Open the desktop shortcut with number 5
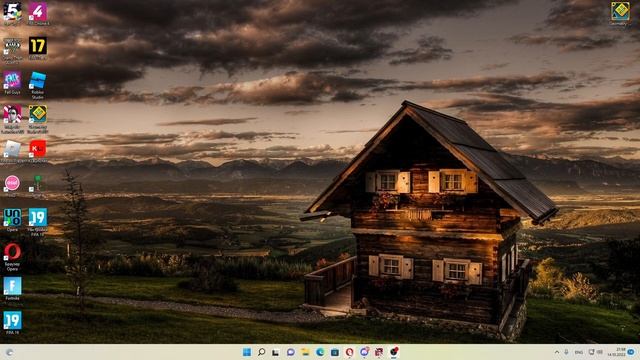Image resolution: width=640 pixels, height=360 pixels. 12,11
